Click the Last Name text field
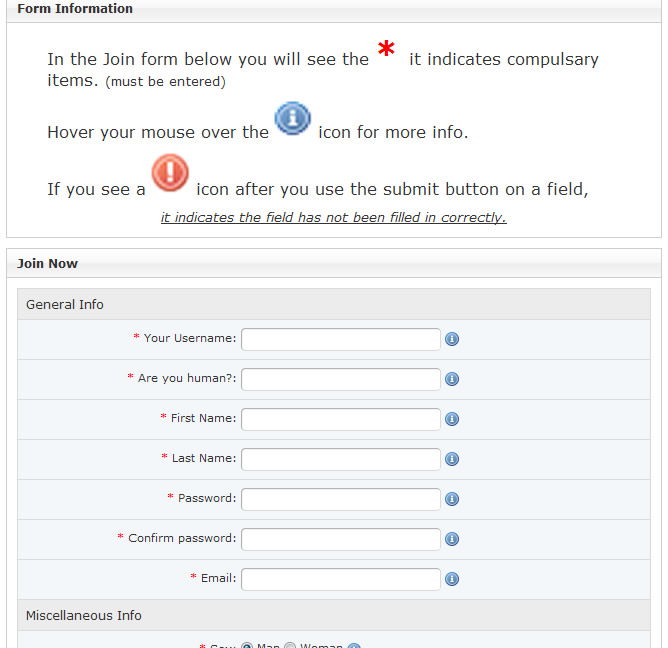Viewport: 668px width, 648px height. tap(340, 459)
